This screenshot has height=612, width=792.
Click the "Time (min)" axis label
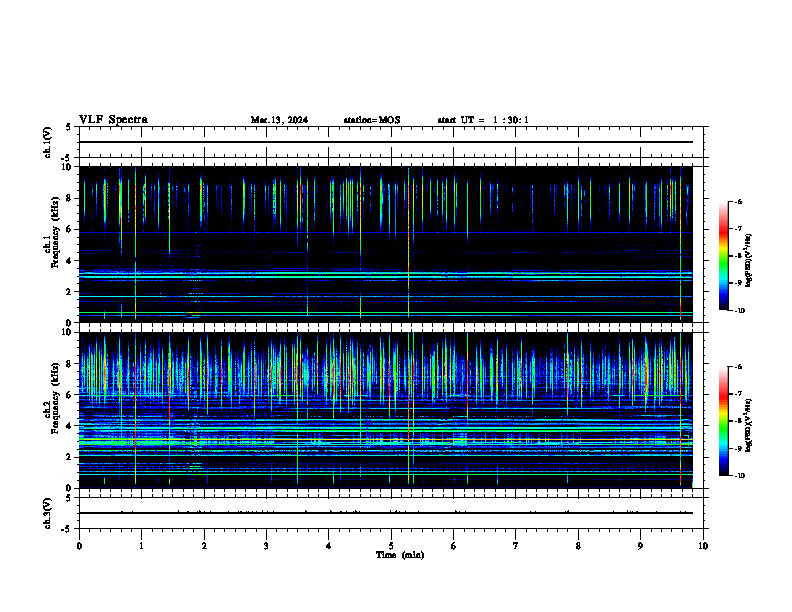pos(400,555)
